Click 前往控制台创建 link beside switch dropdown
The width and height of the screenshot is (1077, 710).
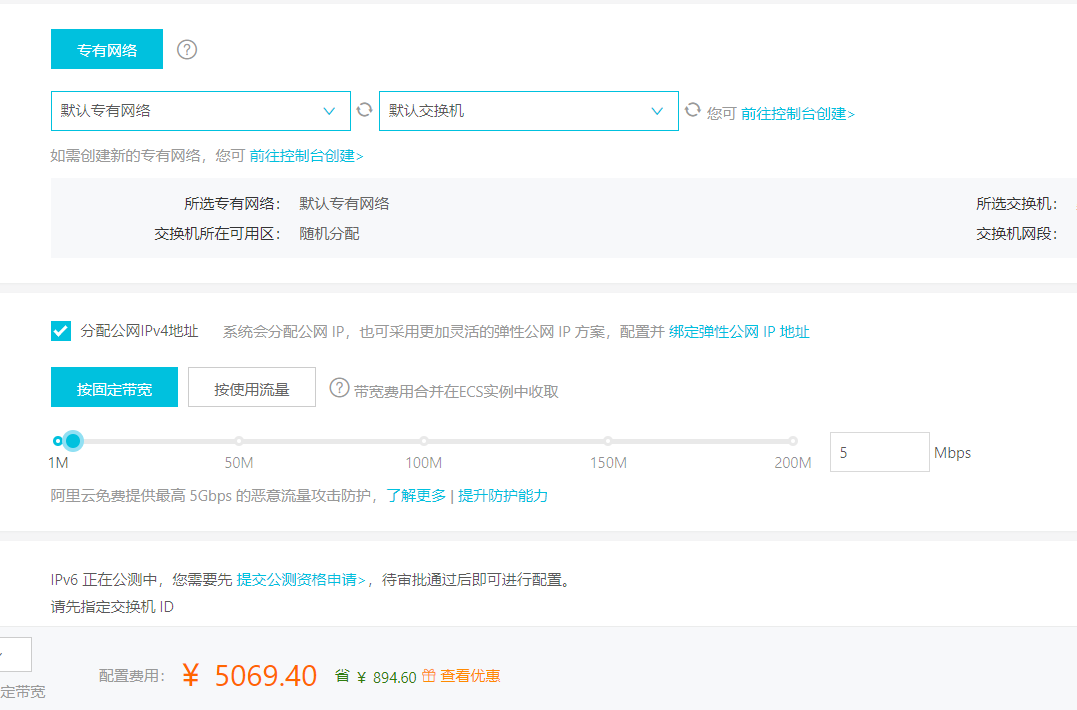(797, 114)
